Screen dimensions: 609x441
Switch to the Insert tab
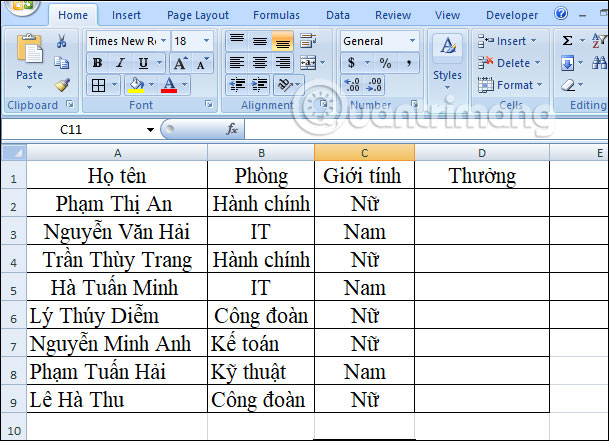pos(126,15)
